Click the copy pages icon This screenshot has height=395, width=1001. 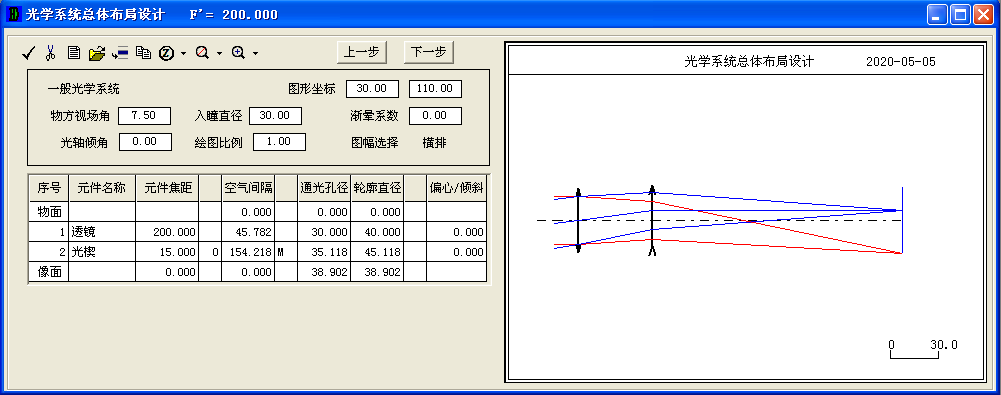pyautogui.click(x=144, y=54)
